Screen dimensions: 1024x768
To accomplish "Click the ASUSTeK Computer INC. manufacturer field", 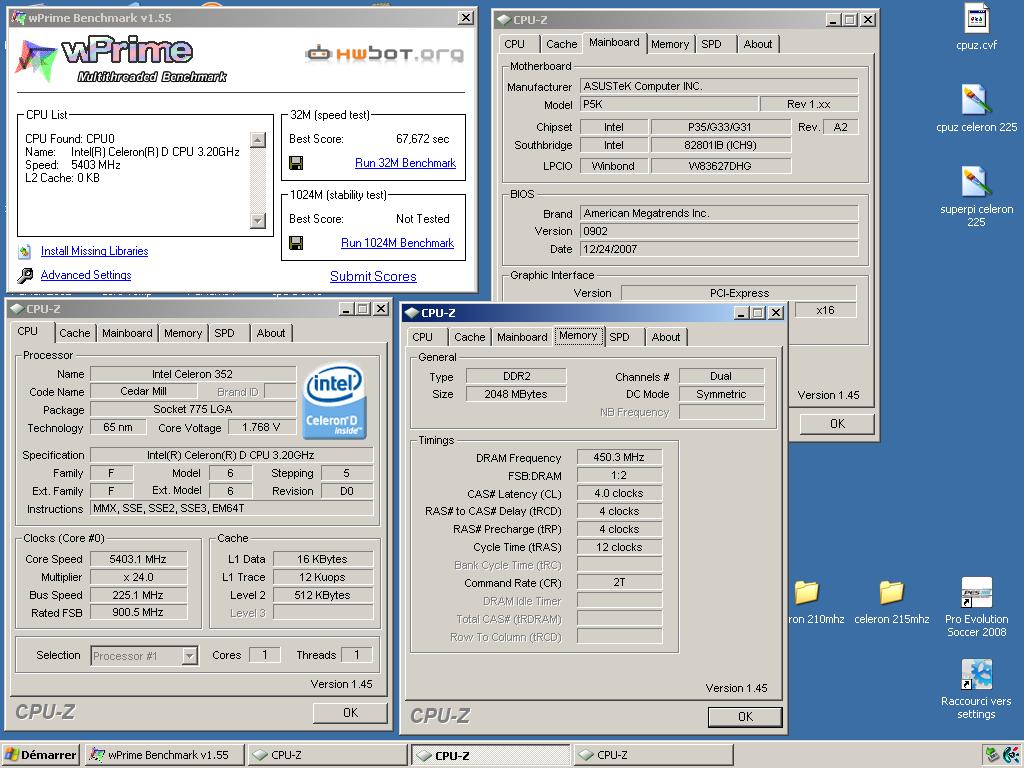I will click(x=719, y=86).
